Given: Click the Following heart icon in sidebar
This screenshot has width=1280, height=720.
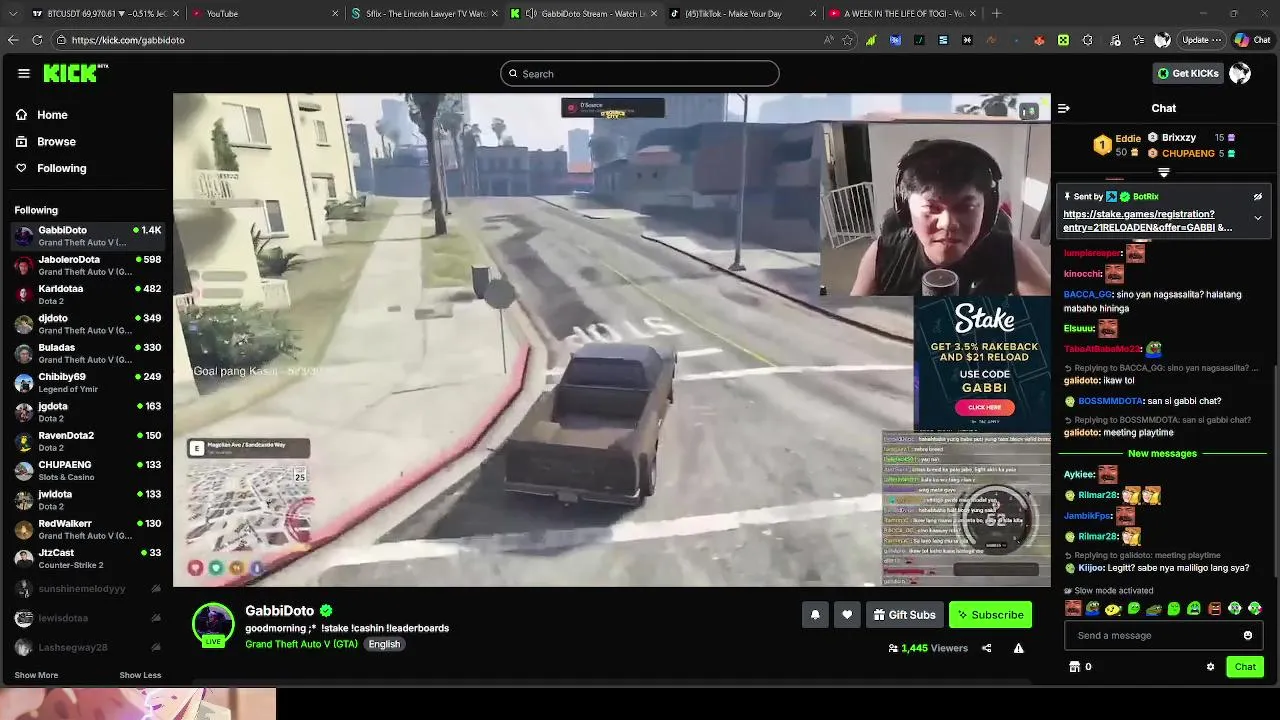Looking at the screenshot, I should click(x=21, y=168).
